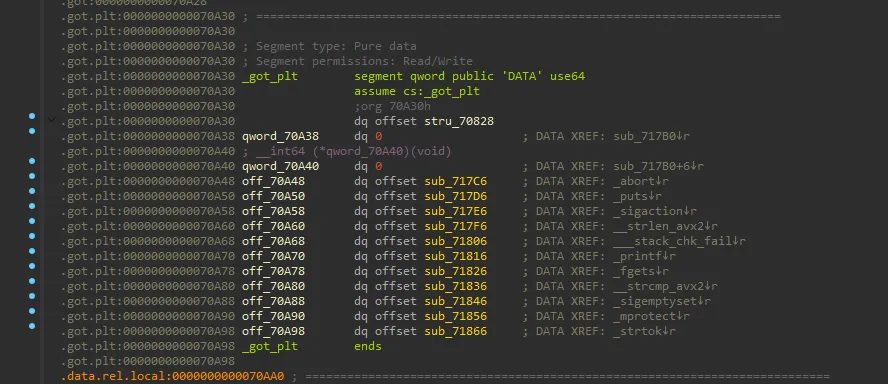
Task: Follow the sub_717C6 offset reference
Action: click(x=455, y=181)
